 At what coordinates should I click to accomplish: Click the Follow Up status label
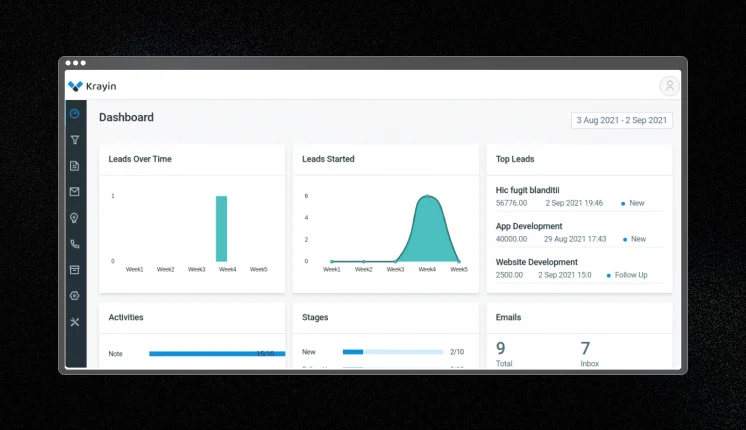click(x=631, y=275)
